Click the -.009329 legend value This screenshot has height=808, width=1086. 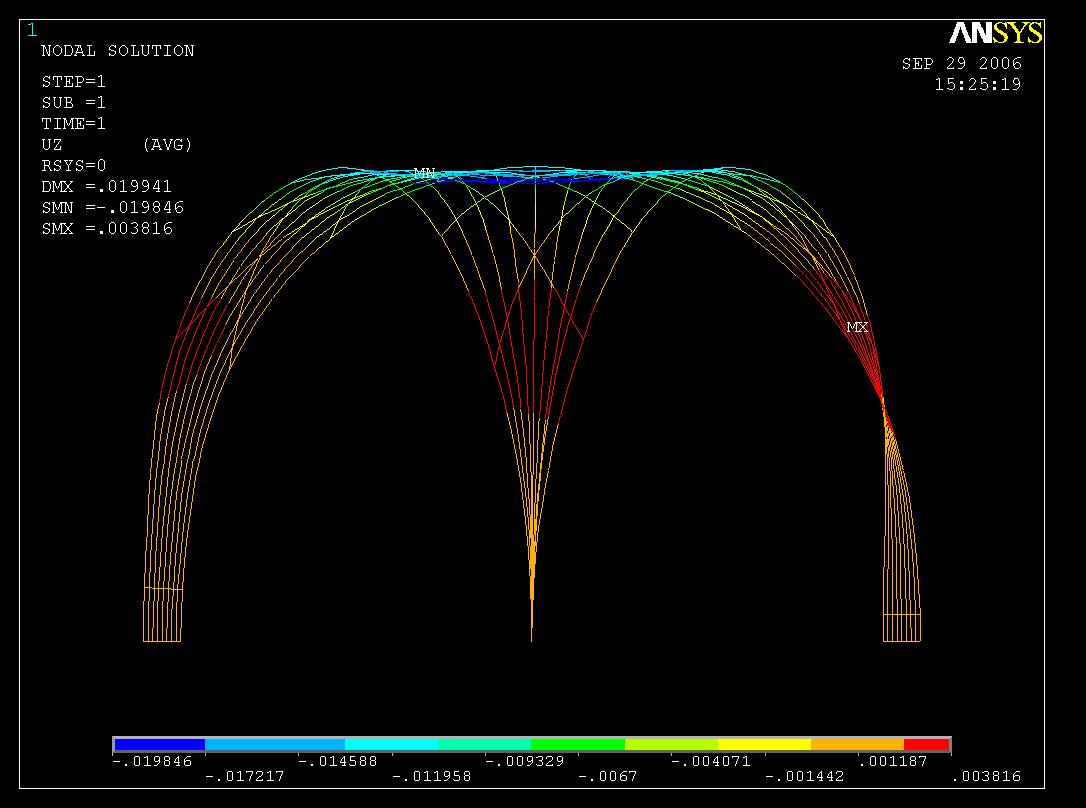click(x=524, y=762)
